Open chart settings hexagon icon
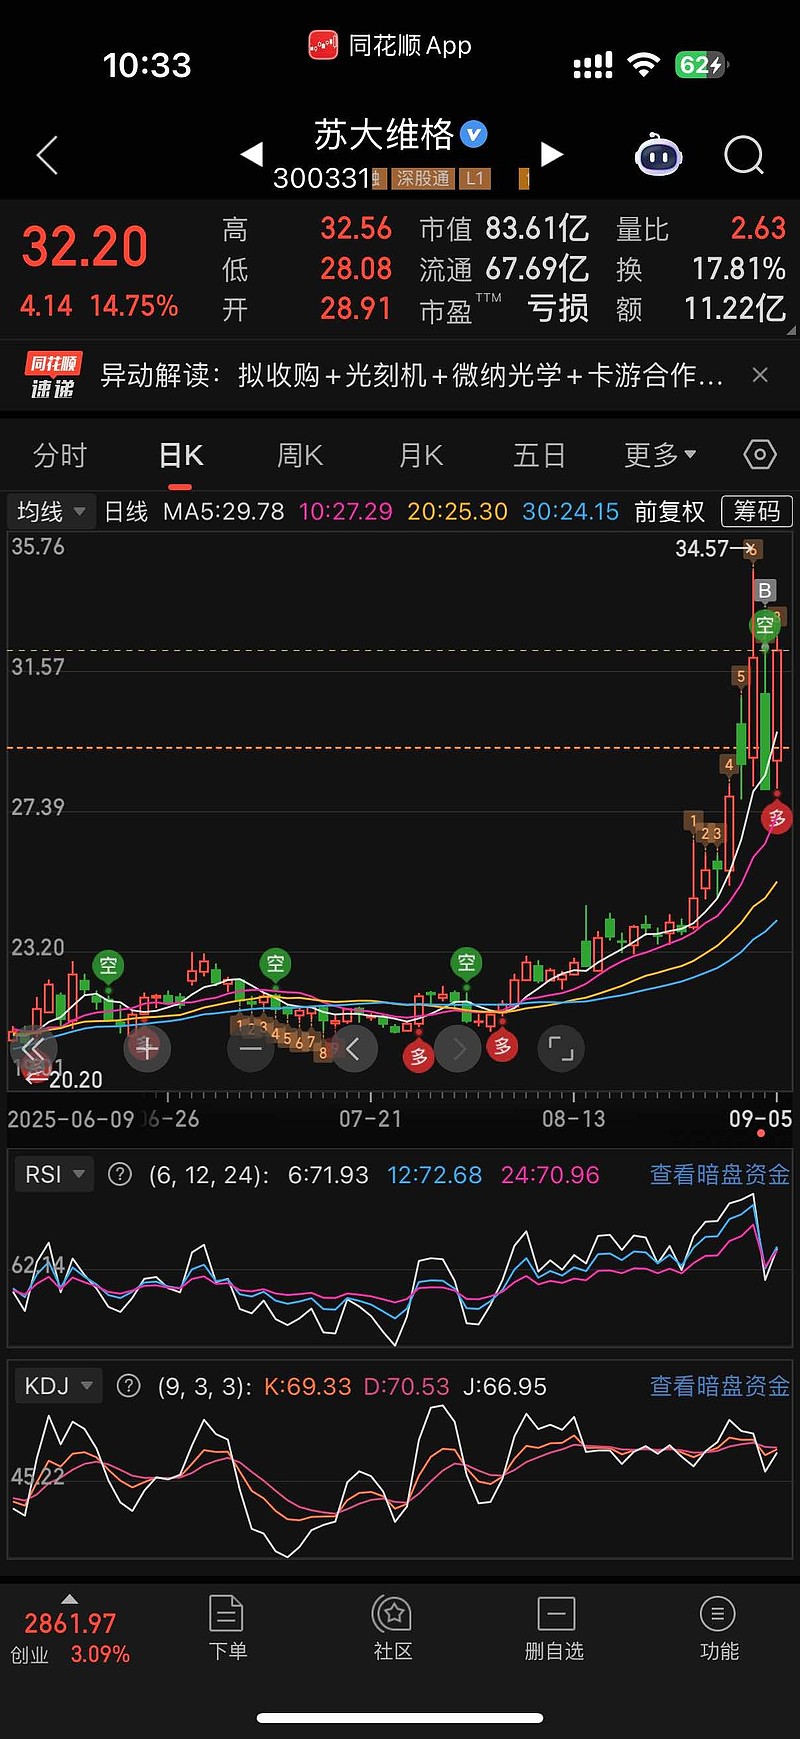Screen dimensions: 800x1739 point(760,455)
